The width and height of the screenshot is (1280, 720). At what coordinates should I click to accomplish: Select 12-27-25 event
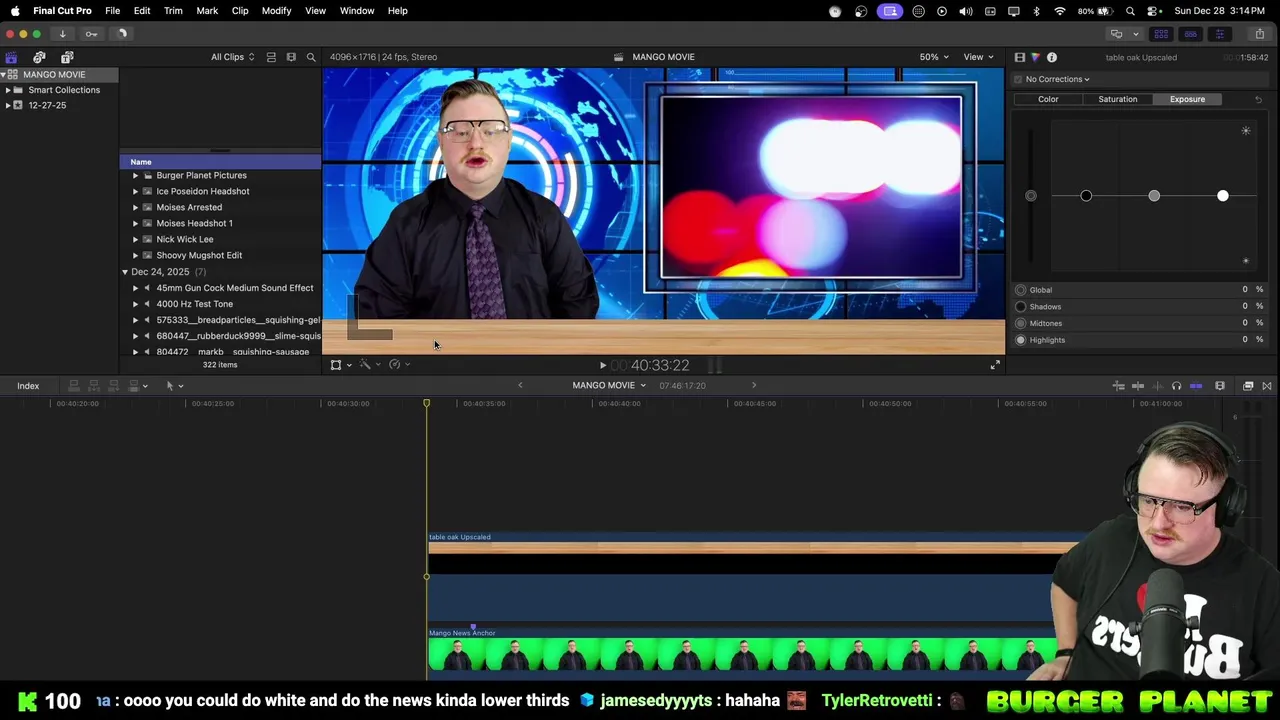tap(47, 105)
